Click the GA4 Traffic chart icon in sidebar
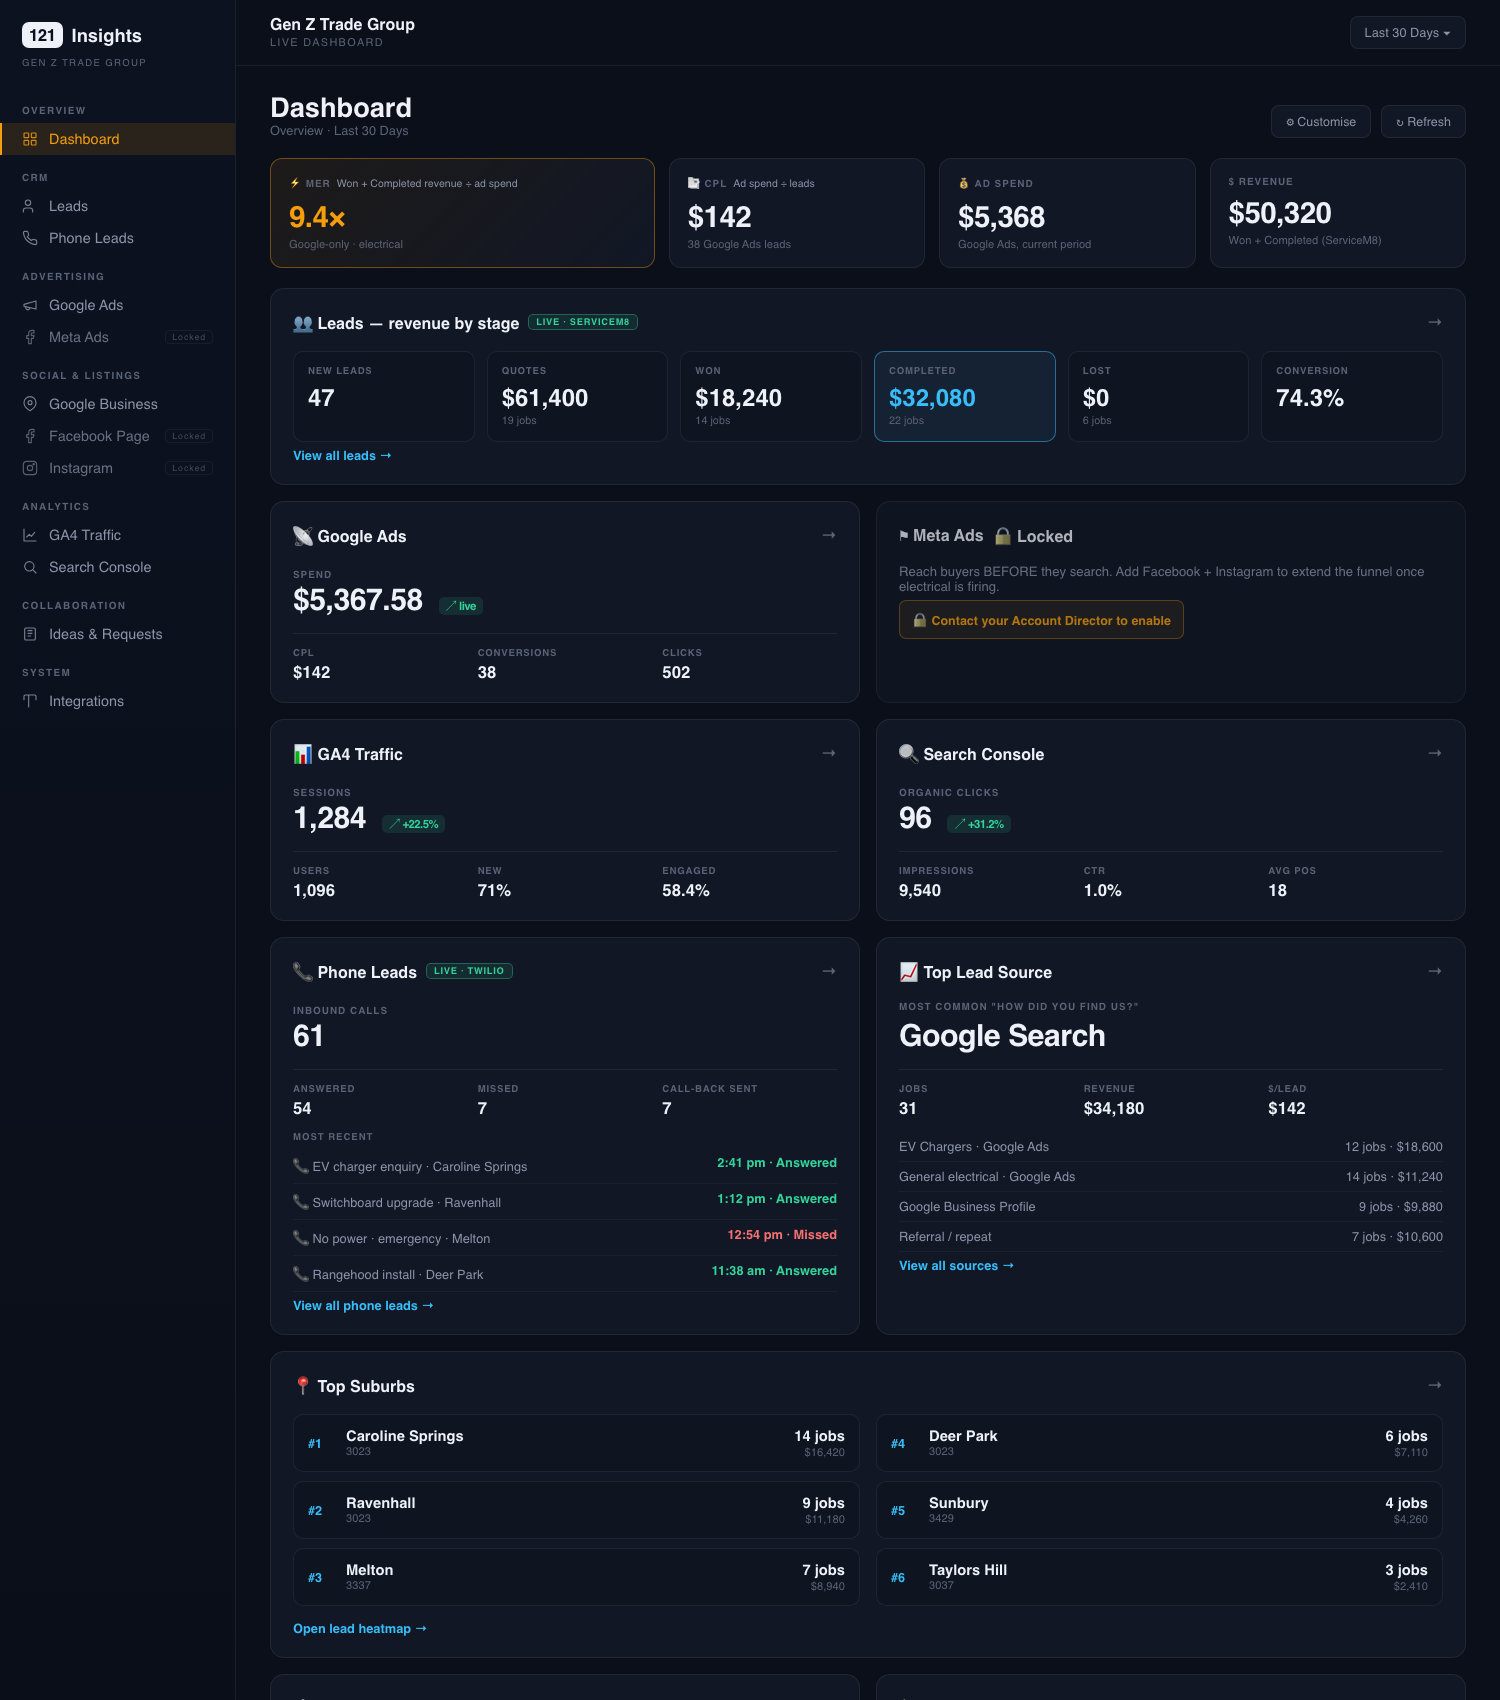The image size is (1500, 1700). (30, 535)
